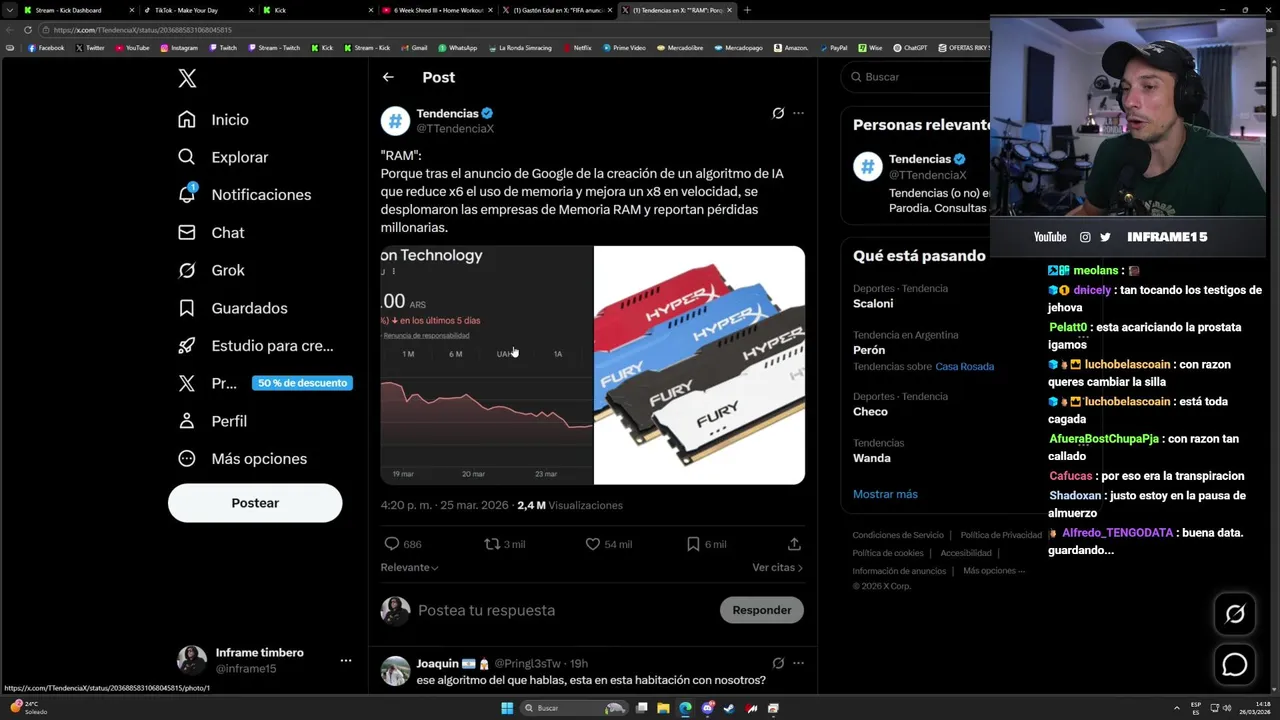
Task: Click the repost icon showing 3 mil
Action: pos(491,544)
